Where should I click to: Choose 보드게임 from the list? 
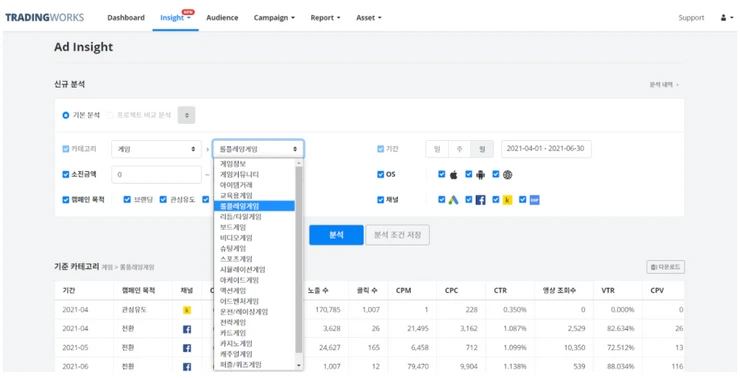pyautogui.click(x=254, y=227)
